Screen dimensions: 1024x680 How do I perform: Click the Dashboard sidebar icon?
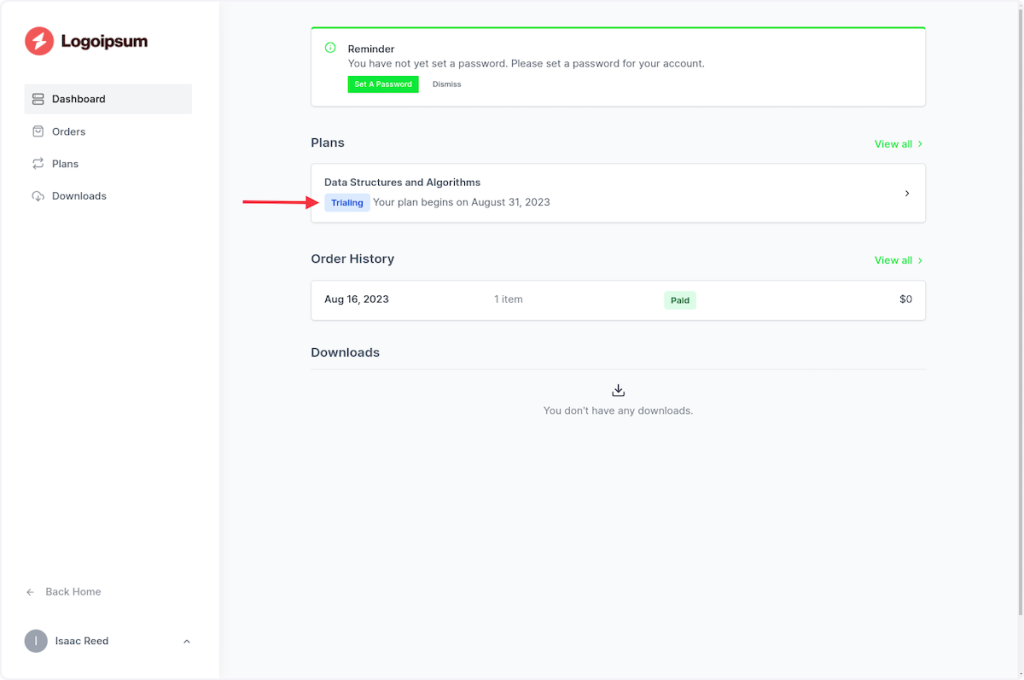pos(38,99)
